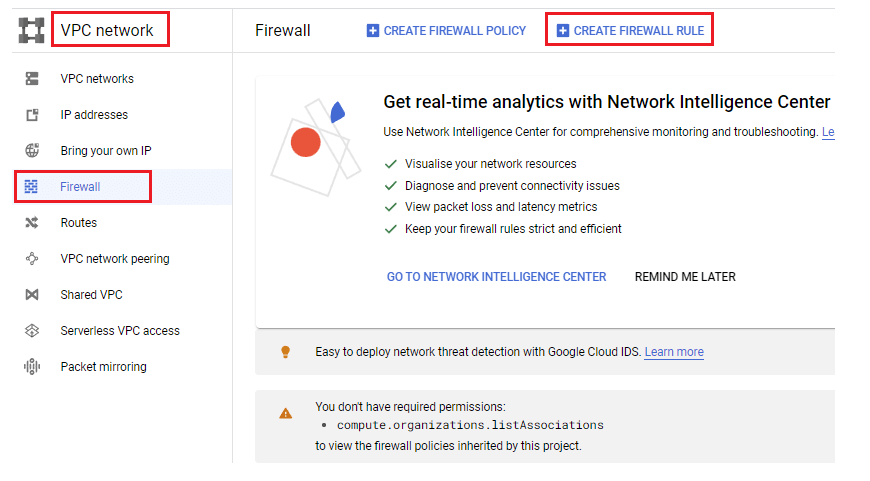The width and height of the screenshot is (870, 481).
Task: Open the Shared VPC page
Action: click(91, 295)
